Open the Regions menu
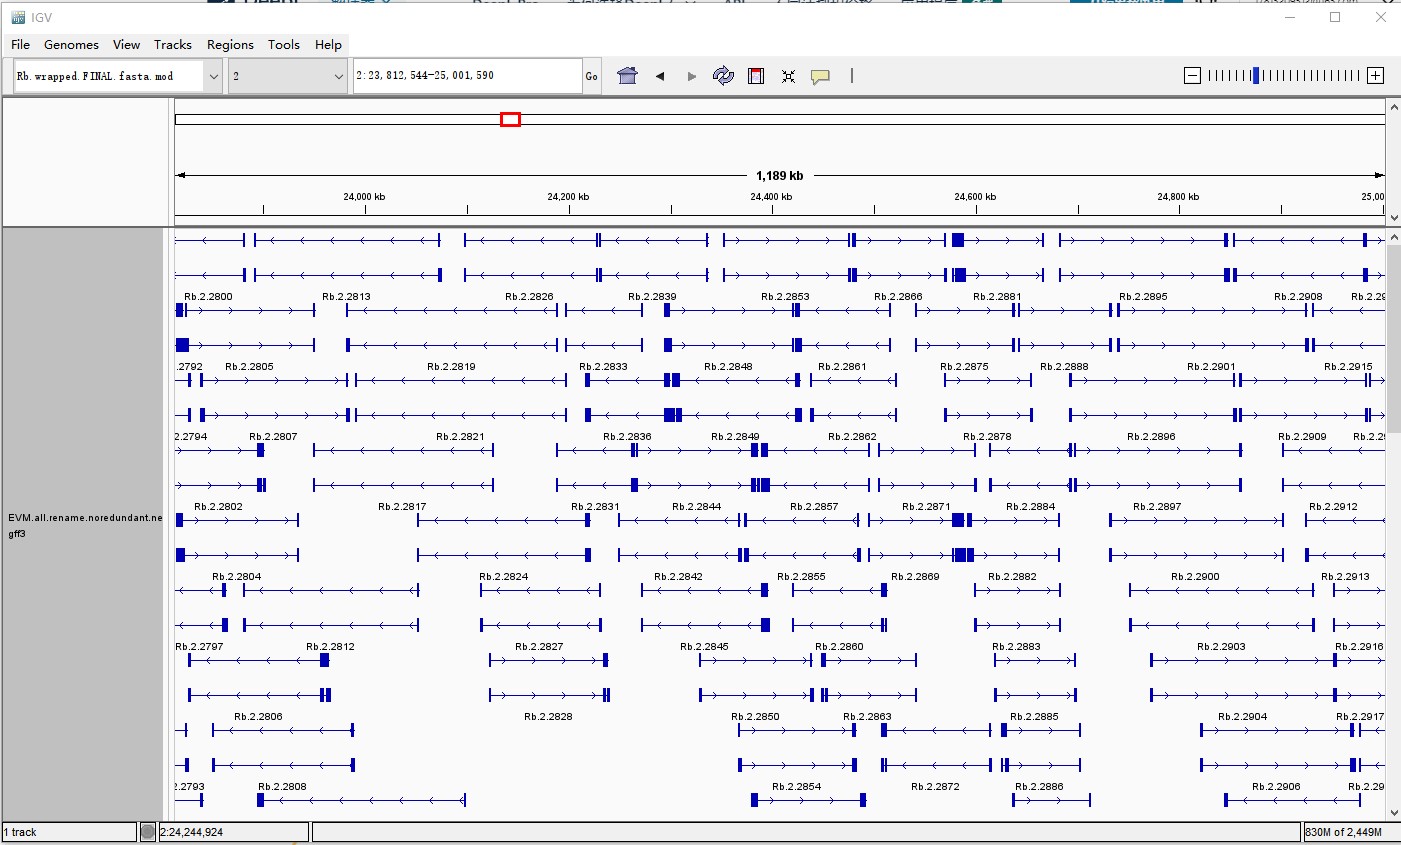This screenshot has width=1401, height=845. (x=230, y=44)
